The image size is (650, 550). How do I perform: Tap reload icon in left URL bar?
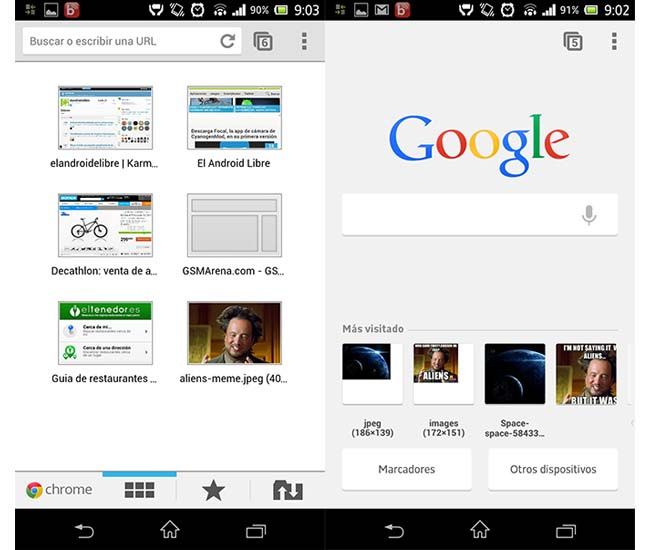click(x=228, y=41)
